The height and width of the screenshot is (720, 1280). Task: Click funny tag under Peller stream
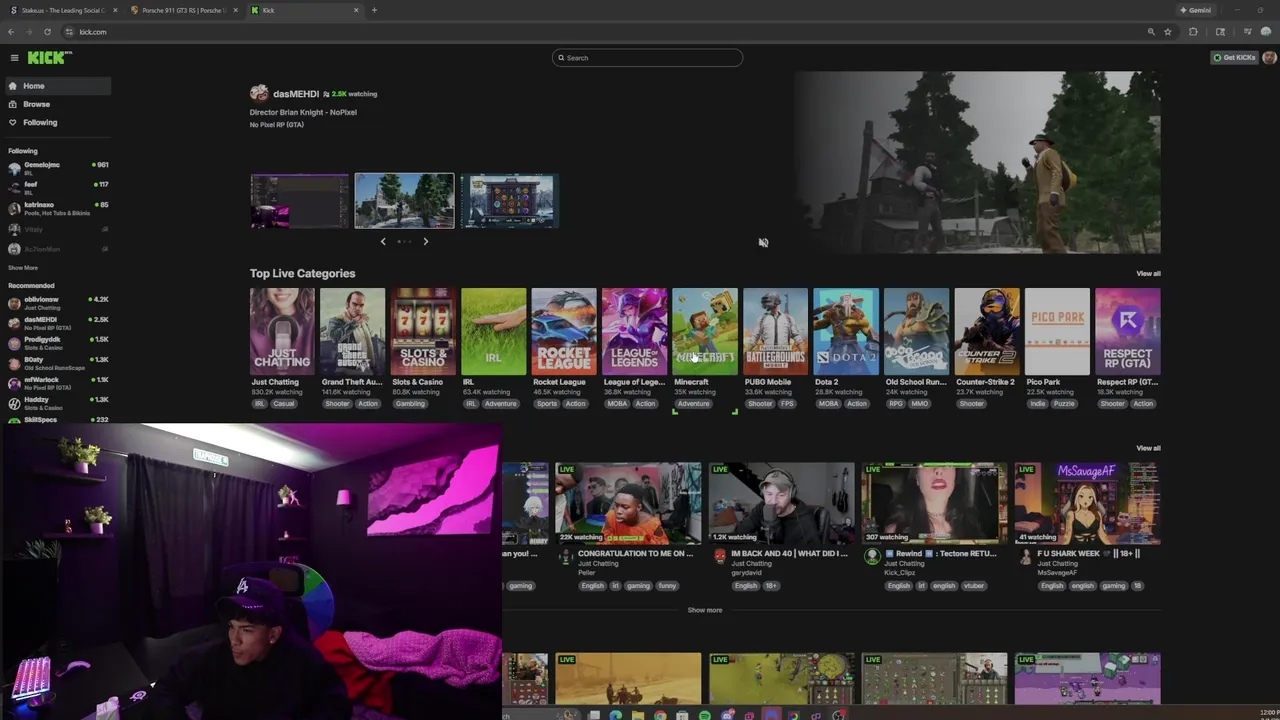[x=667, y=586]
